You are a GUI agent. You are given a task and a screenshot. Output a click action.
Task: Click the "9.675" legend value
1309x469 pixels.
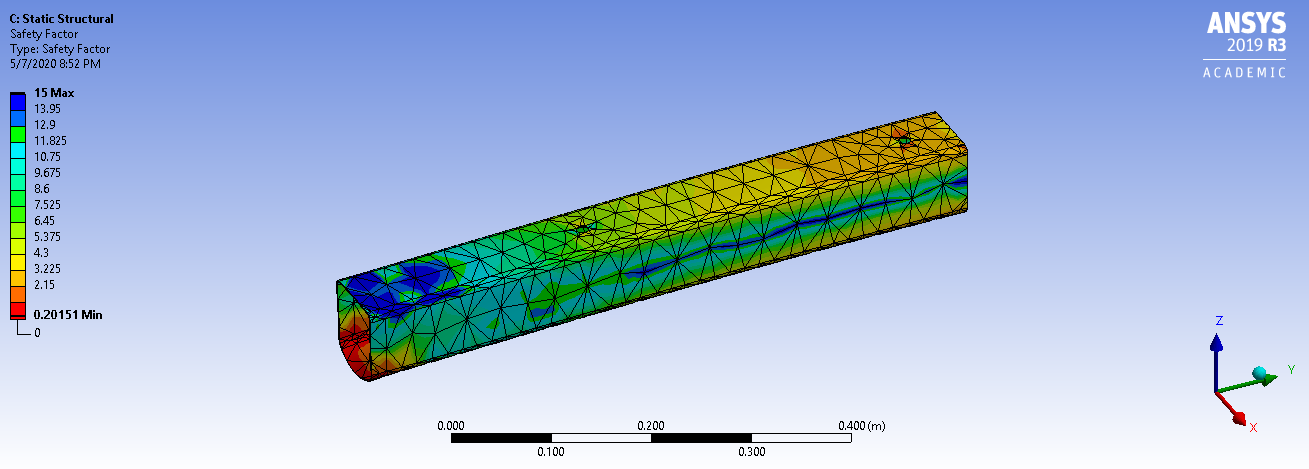point(48,172)
